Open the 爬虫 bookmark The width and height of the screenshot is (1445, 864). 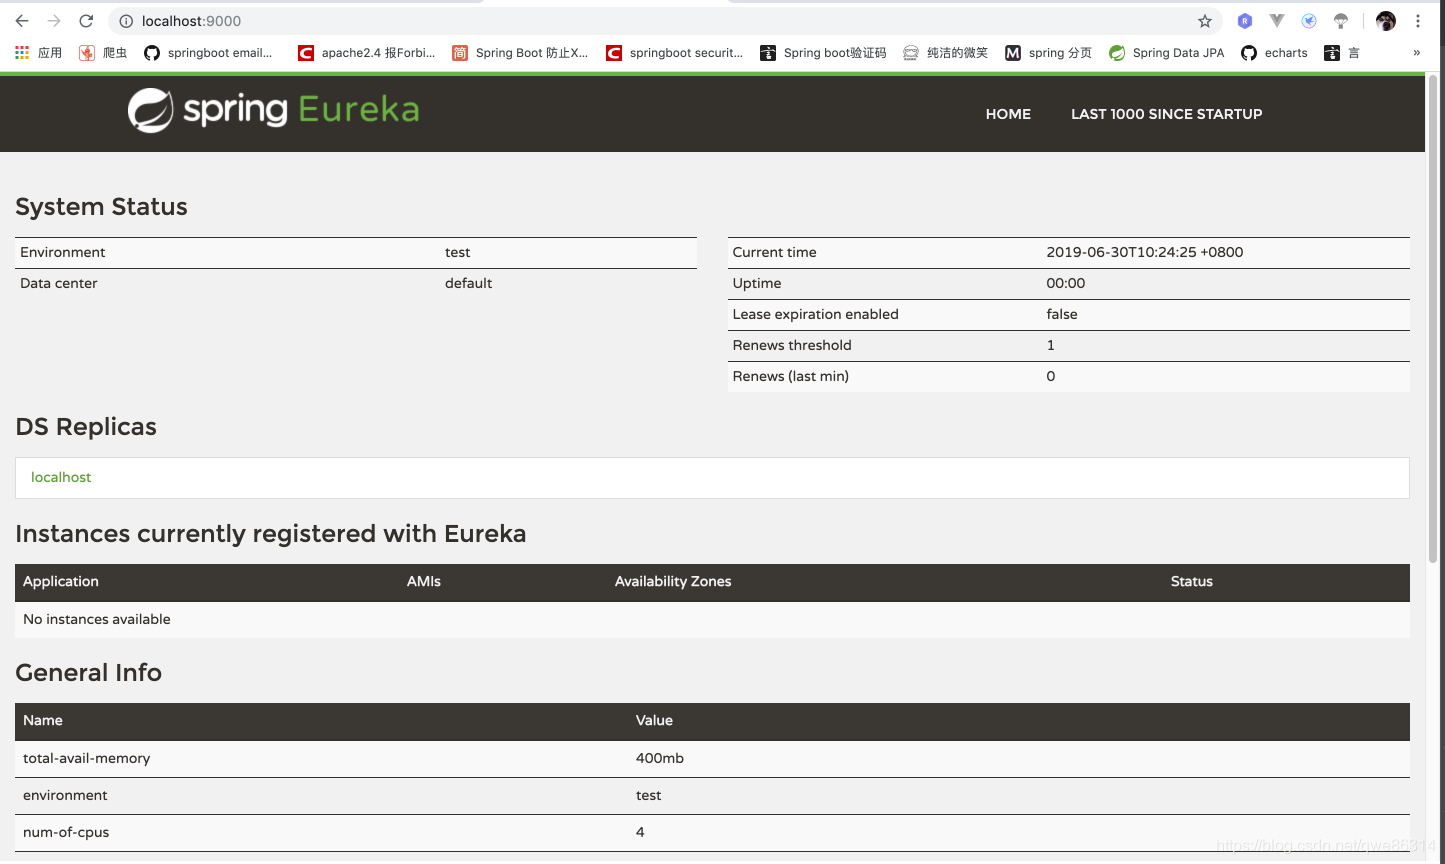(x=103, y=53)
